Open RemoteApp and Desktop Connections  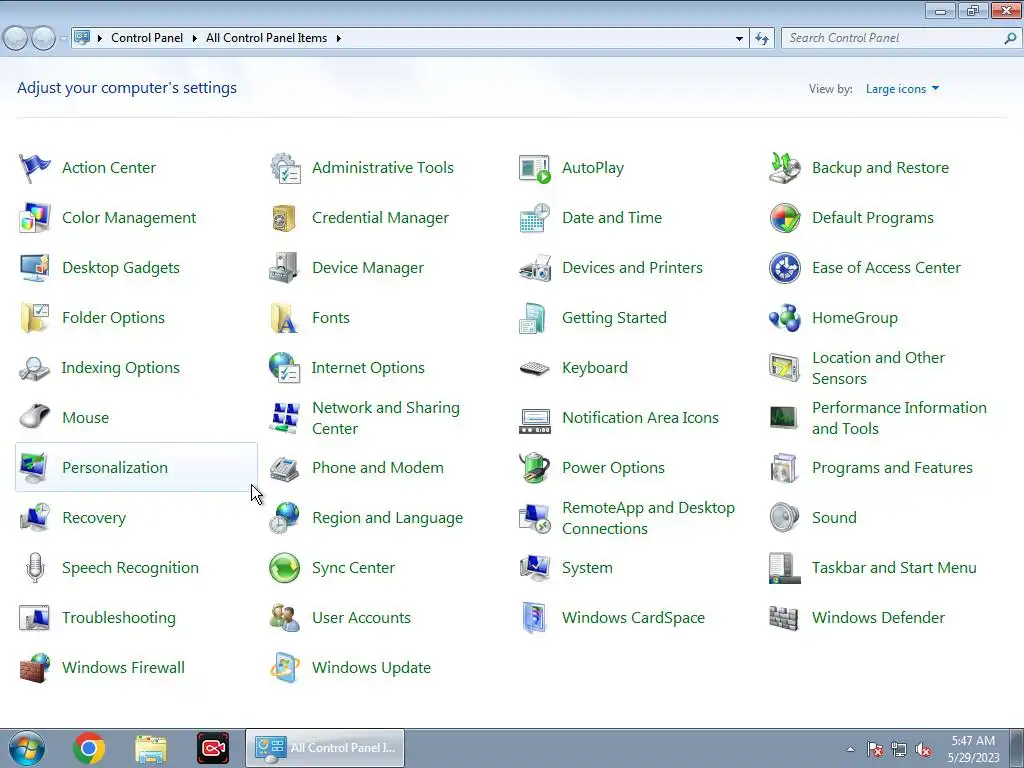(x=648, y=518)
